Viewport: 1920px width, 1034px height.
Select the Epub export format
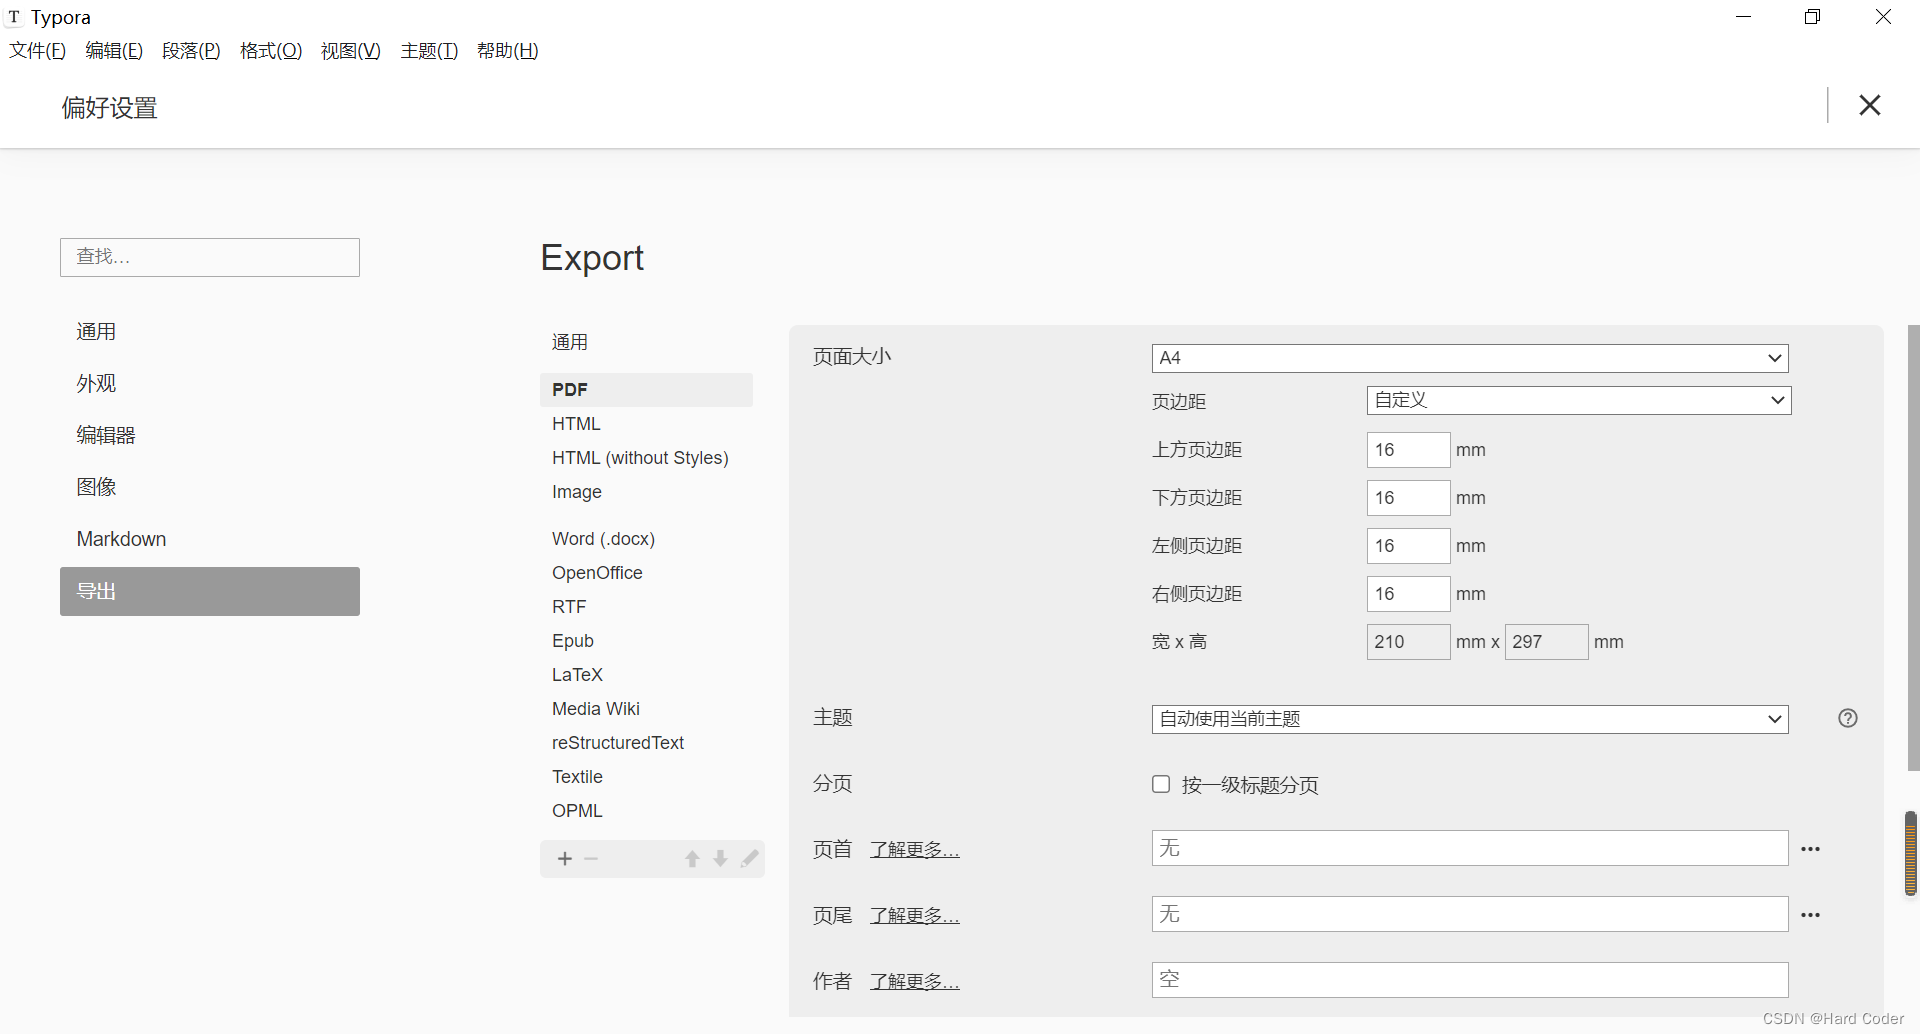click(x=646, y=641)
